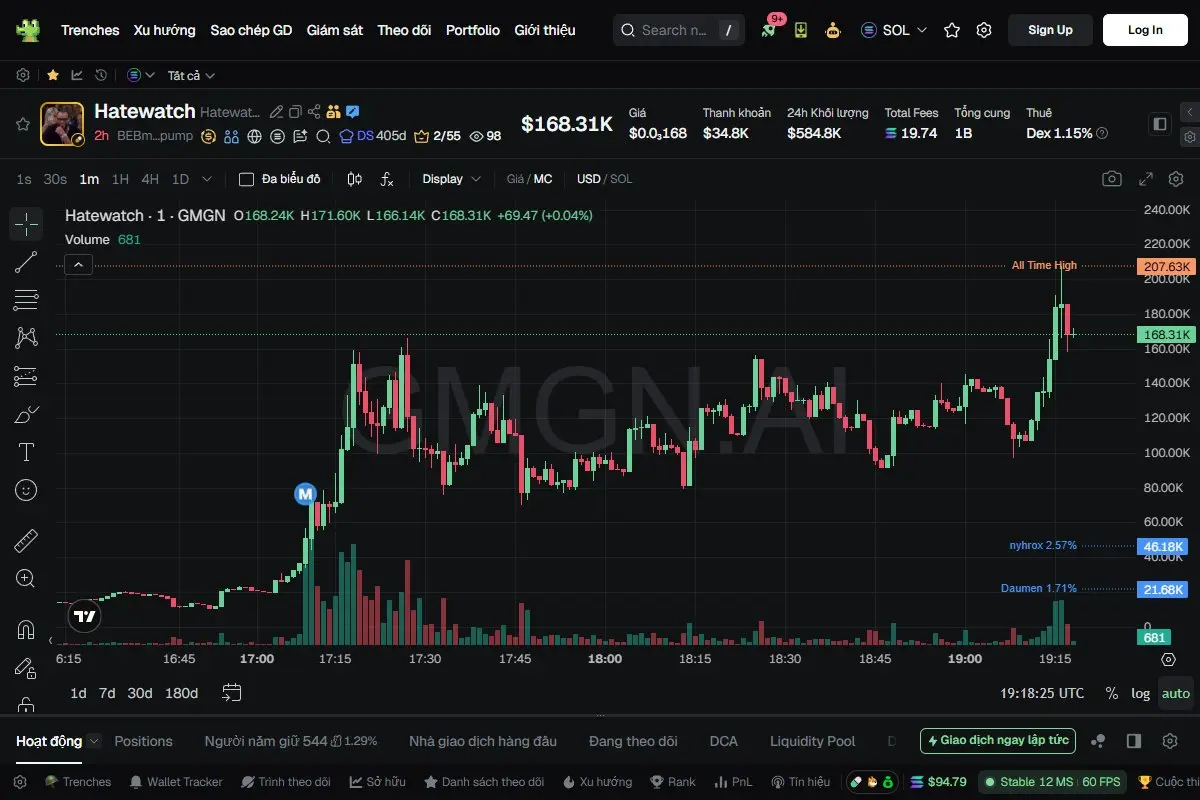The width and height of the screenshot is (1200, 800).
Task: Collapse the right side panel arrow
Action: click(x=1189, y=112)
